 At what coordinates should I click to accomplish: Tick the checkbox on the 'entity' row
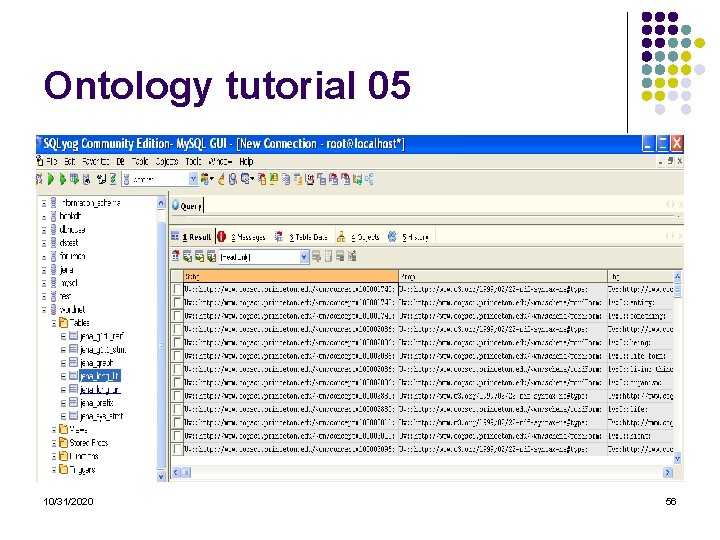point(177,302)
